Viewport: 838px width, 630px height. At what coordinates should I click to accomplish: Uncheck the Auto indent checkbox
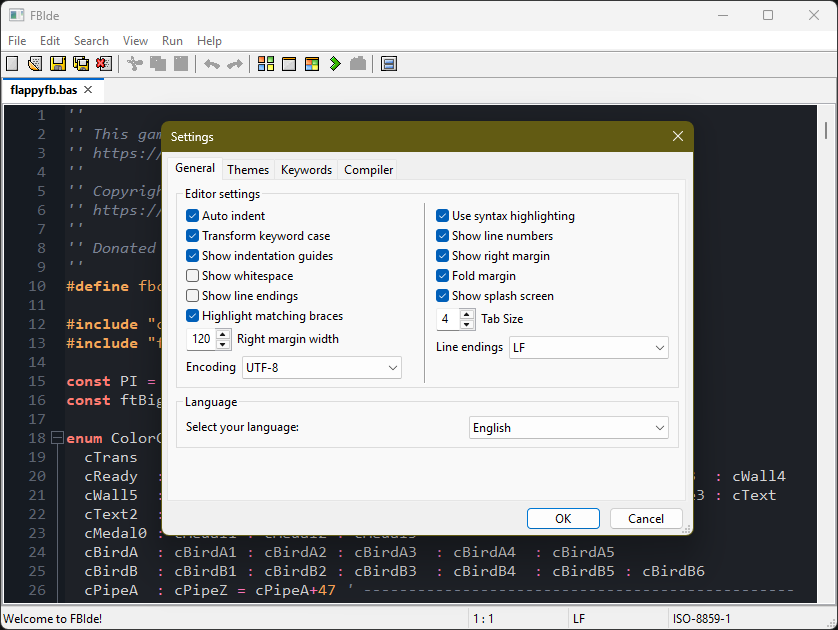click(192, 216)
